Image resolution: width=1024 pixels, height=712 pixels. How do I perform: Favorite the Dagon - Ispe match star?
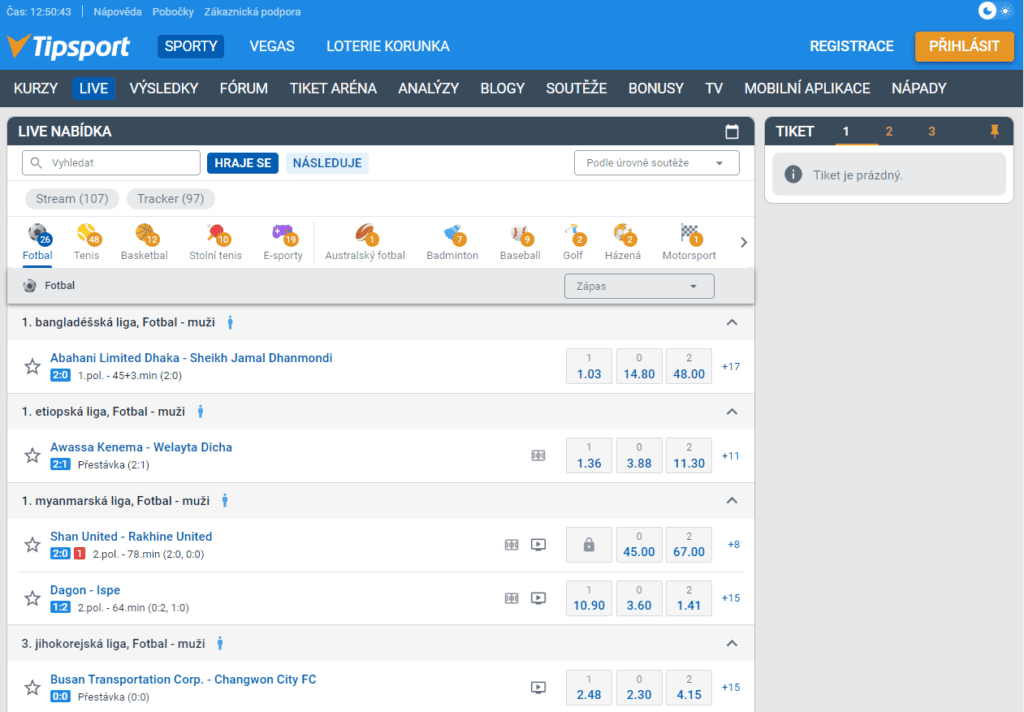[x=32, y=598]
